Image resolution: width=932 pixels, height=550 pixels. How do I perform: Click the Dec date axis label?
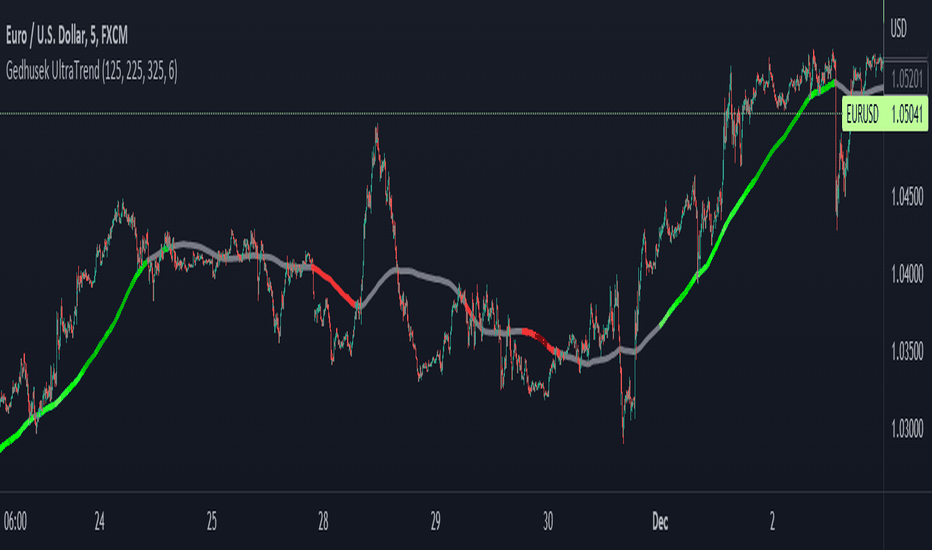click(x=660, y=521)
